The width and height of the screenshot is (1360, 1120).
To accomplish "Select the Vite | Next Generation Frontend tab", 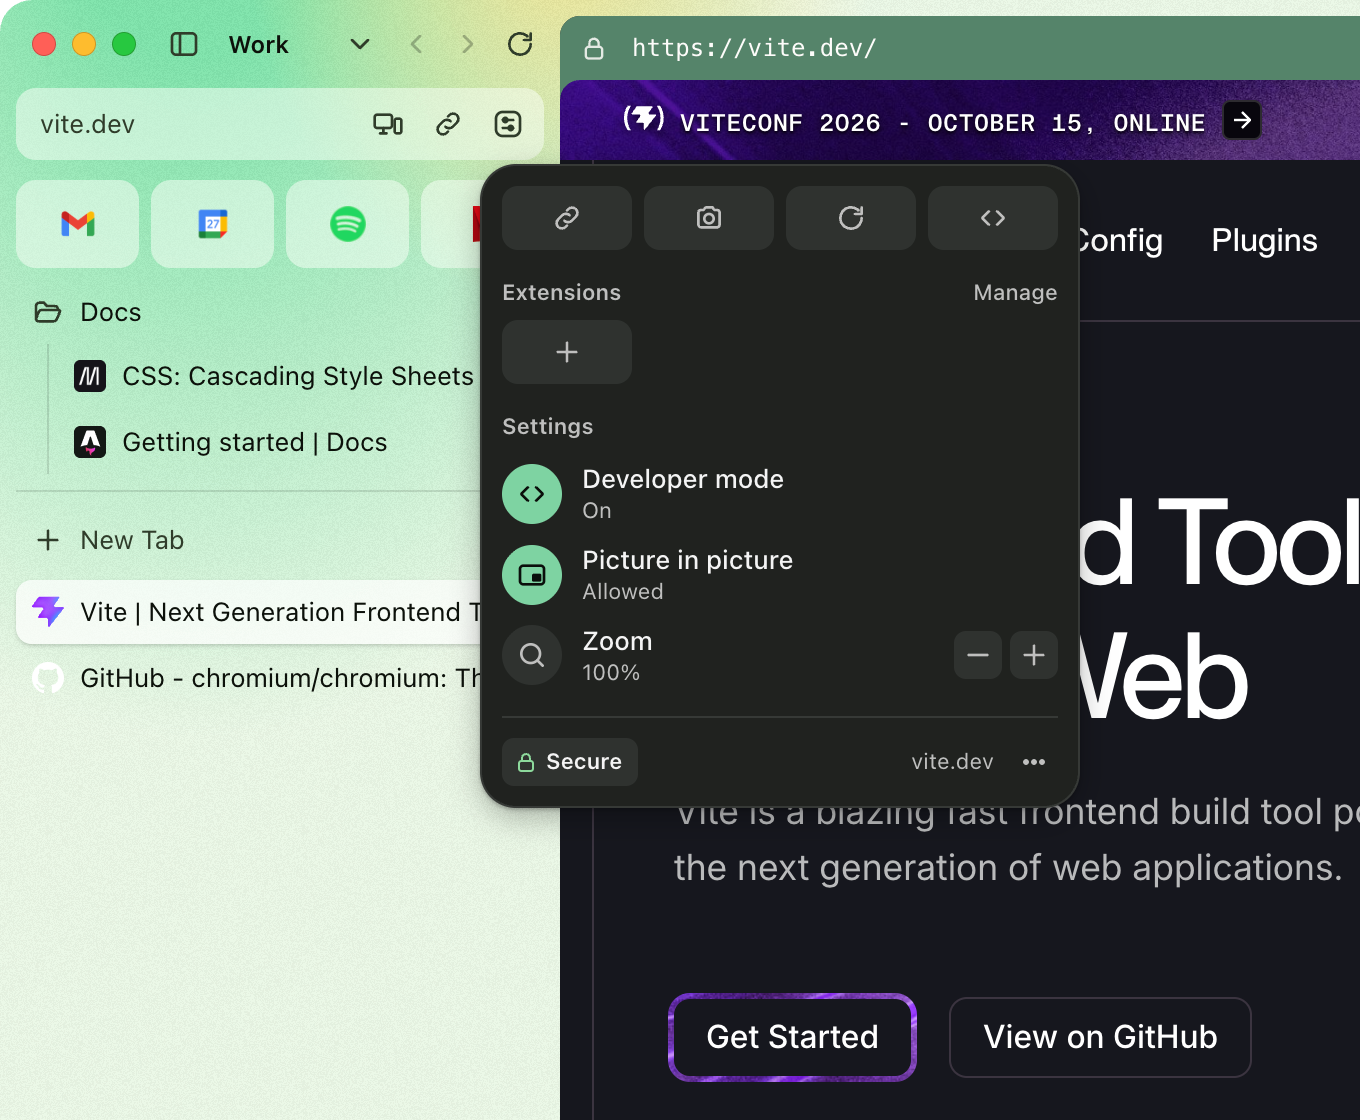I will [250, 612].
